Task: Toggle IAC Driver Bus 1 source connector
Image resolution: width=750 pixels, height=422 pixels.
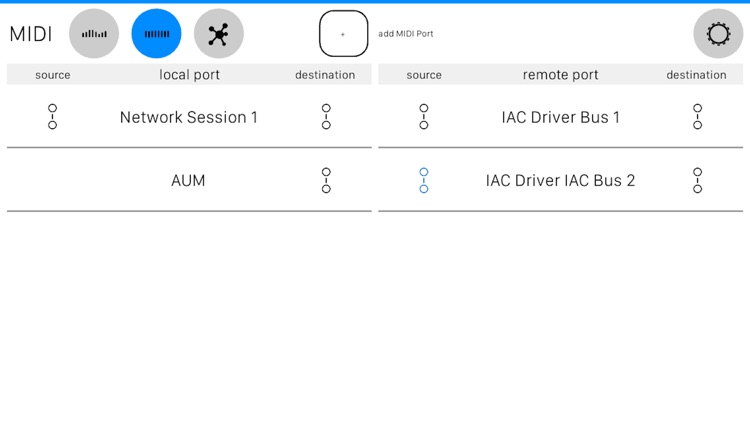Action: pyautogui.click(x=424, y=117)
